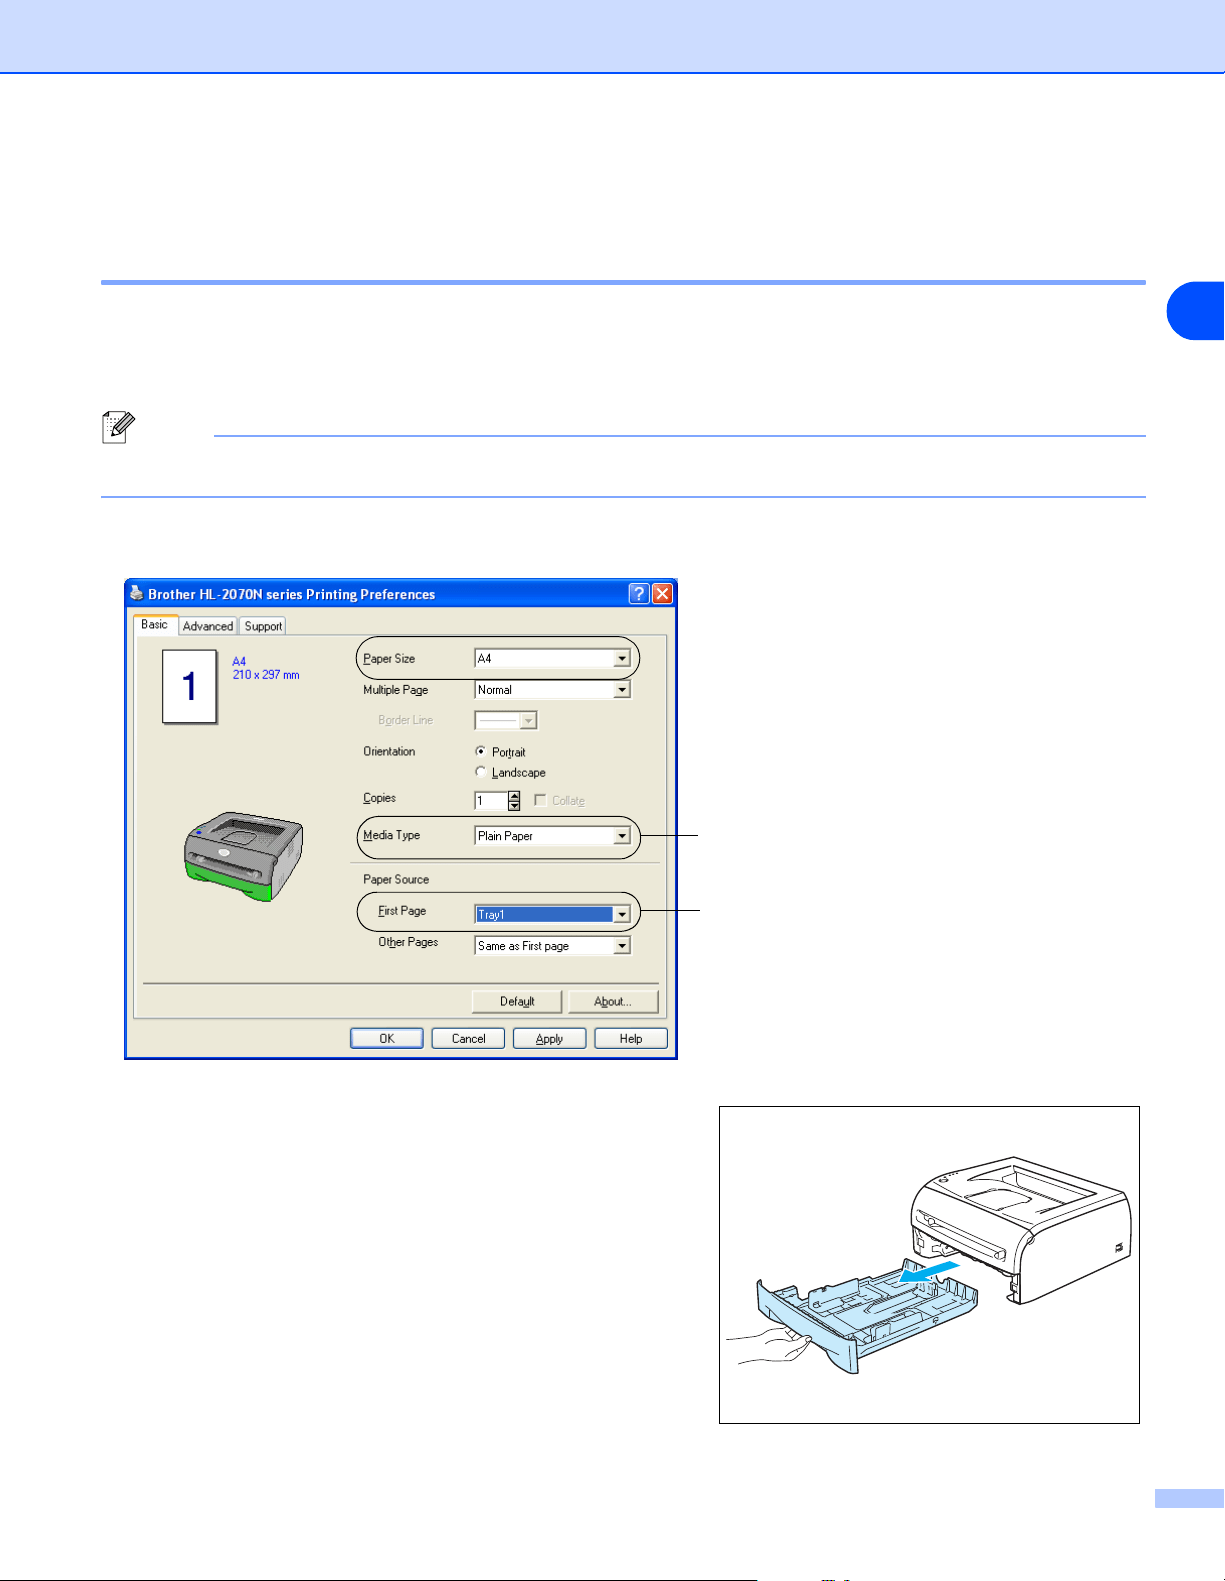Click the Copies number field
Screen dimensions: 1225x1581
point(491,801)
